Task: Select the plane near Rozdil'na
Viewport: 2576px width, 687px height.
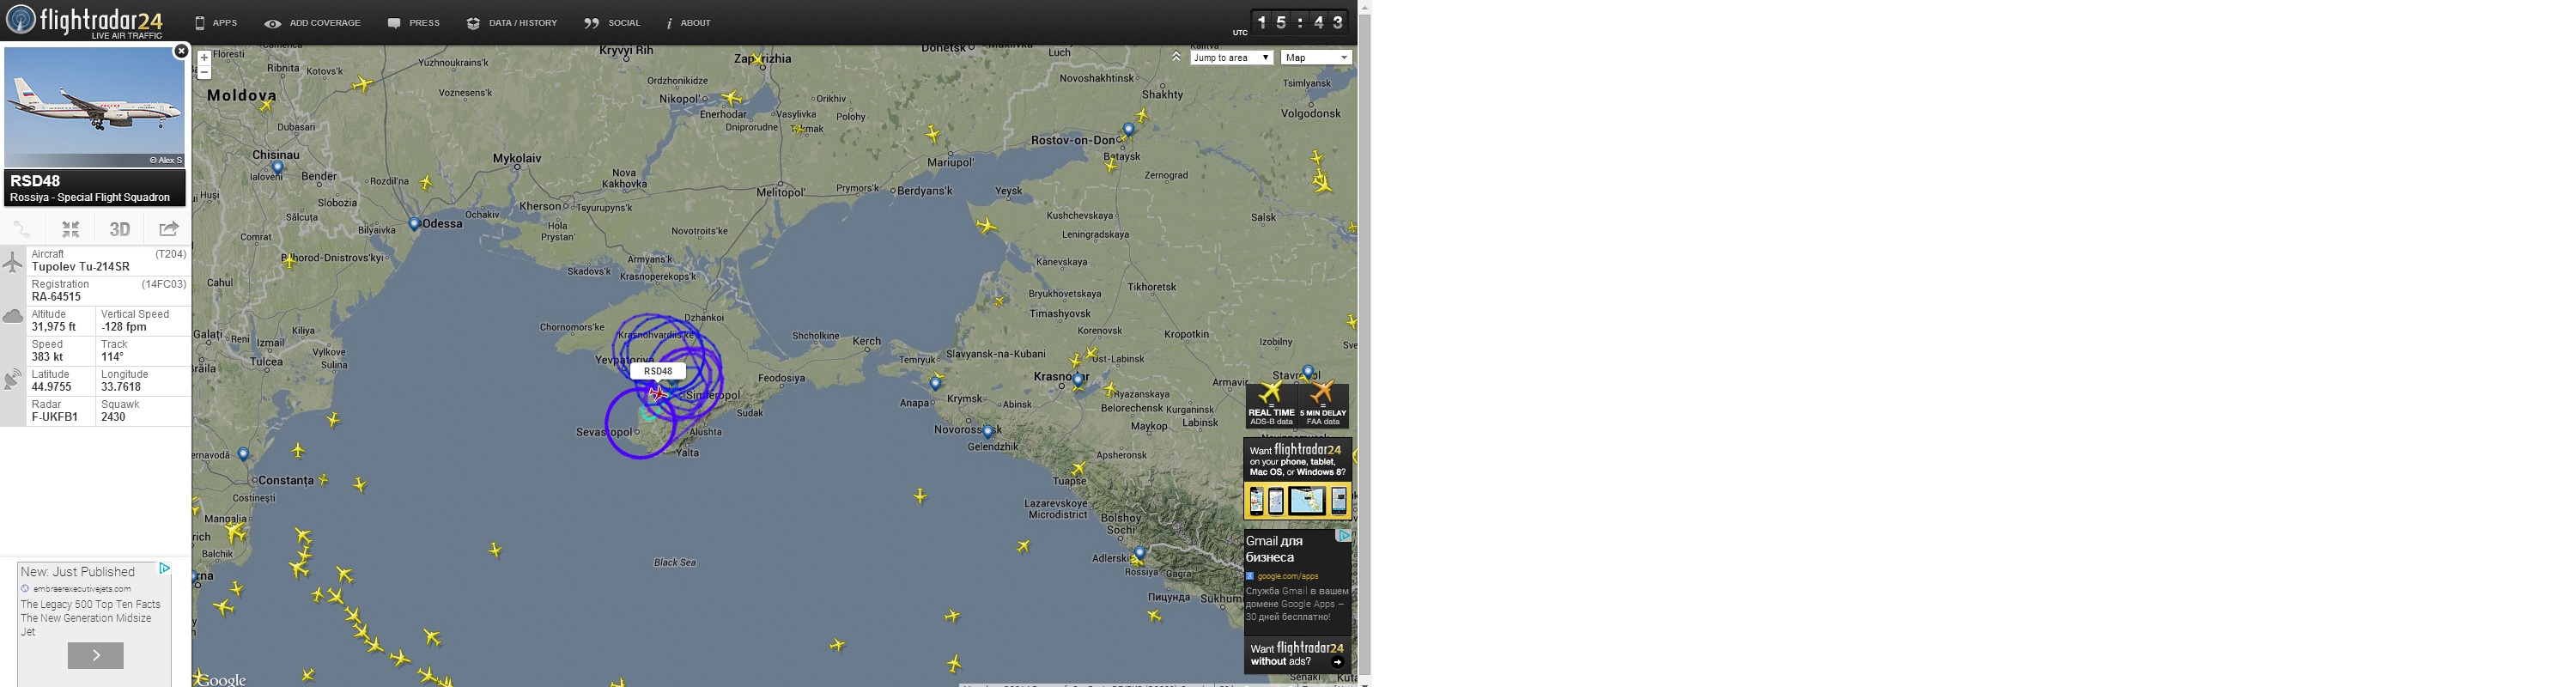Action: [x=427, y=183]
